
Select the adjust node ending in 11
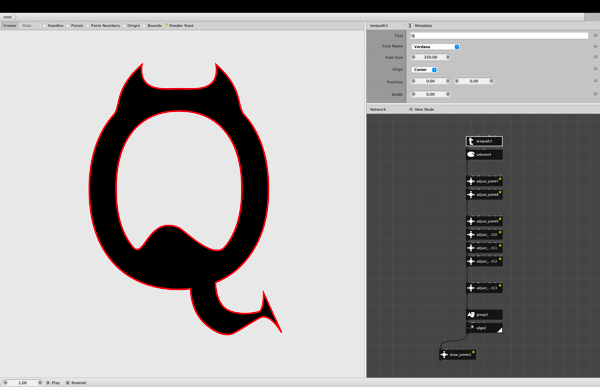pos(484,248)
